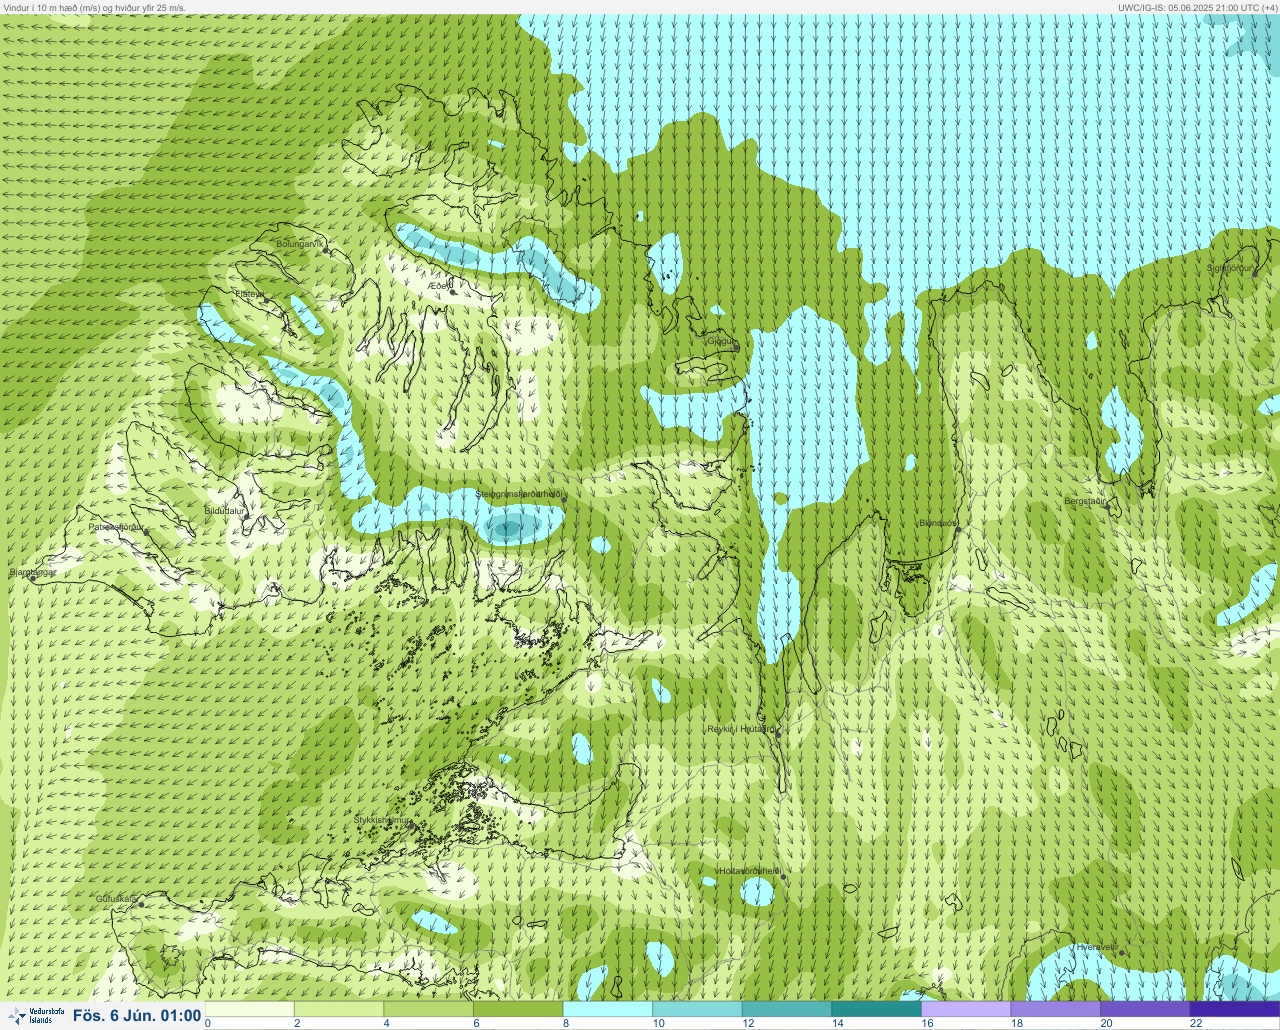Click the legend value 16

pos(927,1023)
